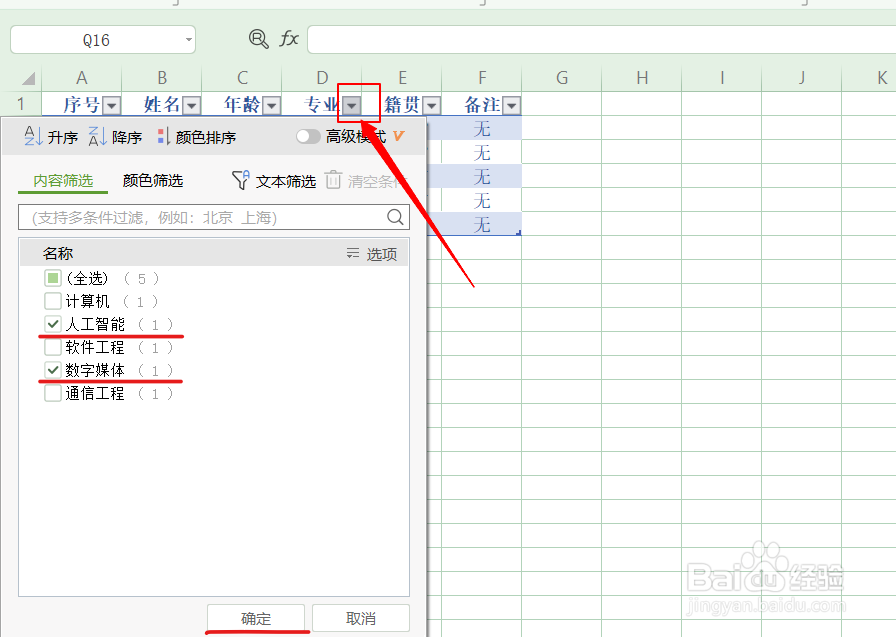Open the 选项 list options icon
896x637 pixels.
(353, 253)
